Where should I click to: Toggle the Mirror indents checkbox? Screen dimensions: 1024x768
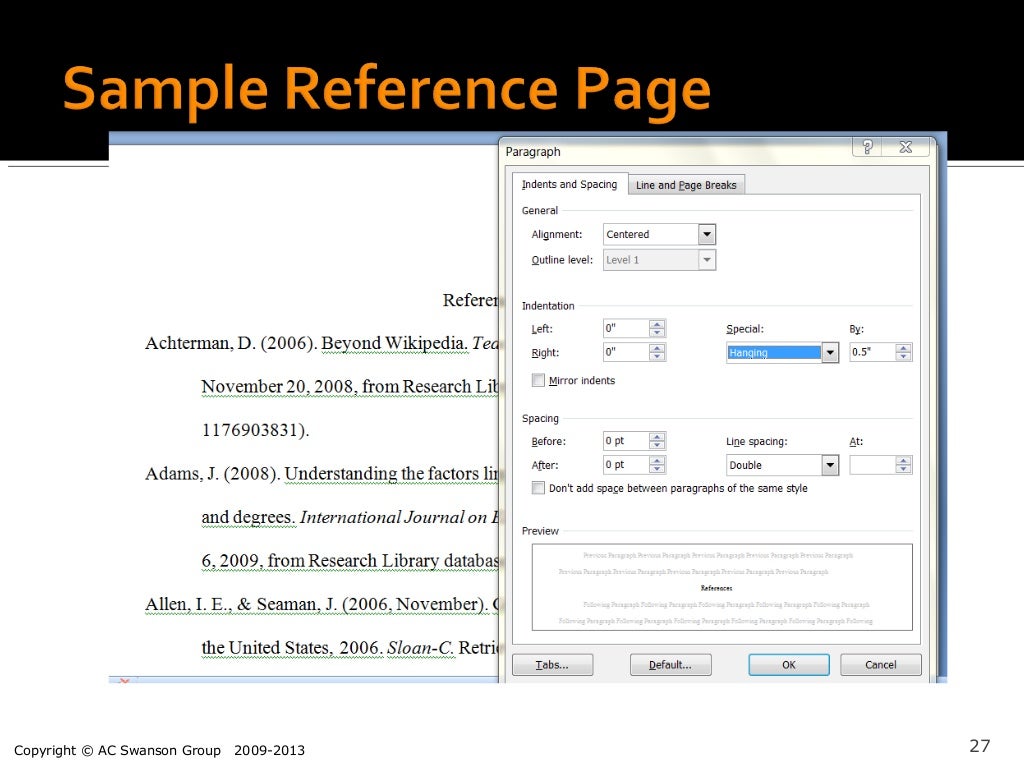pos(538,380)
